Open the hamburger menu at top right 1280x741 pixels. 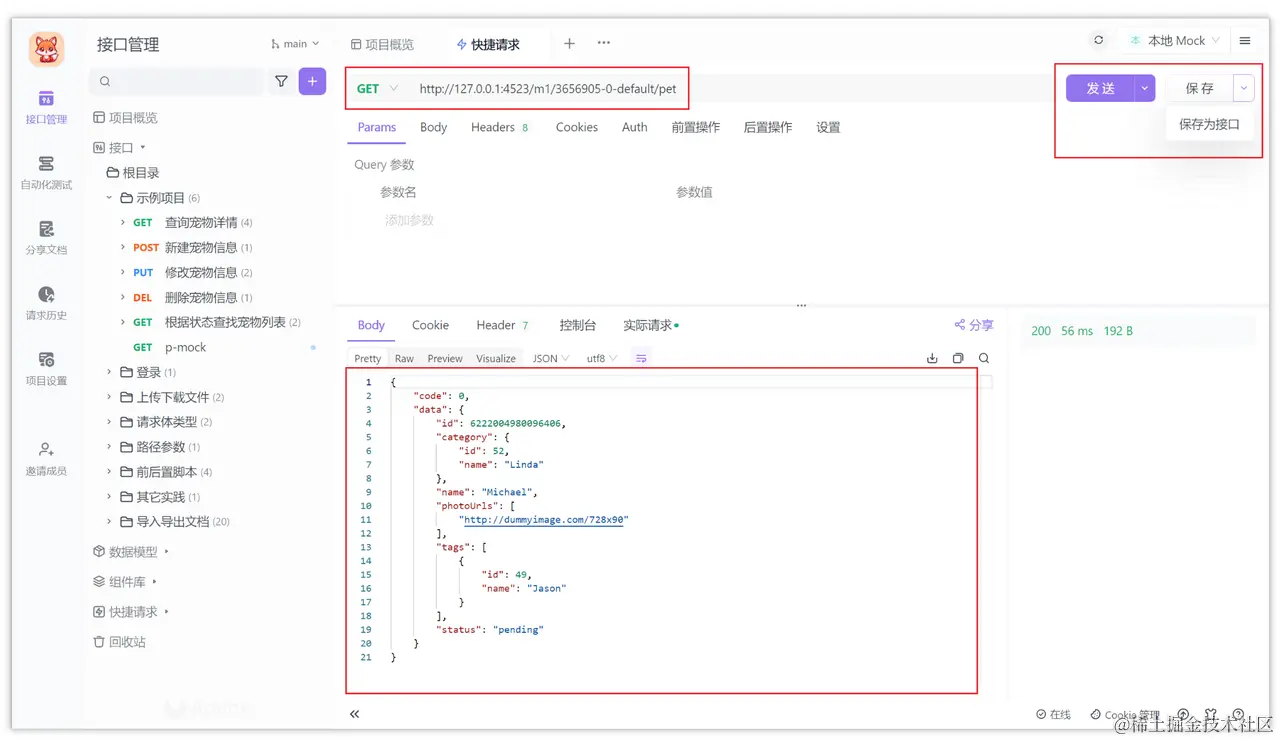[1245, 41]
